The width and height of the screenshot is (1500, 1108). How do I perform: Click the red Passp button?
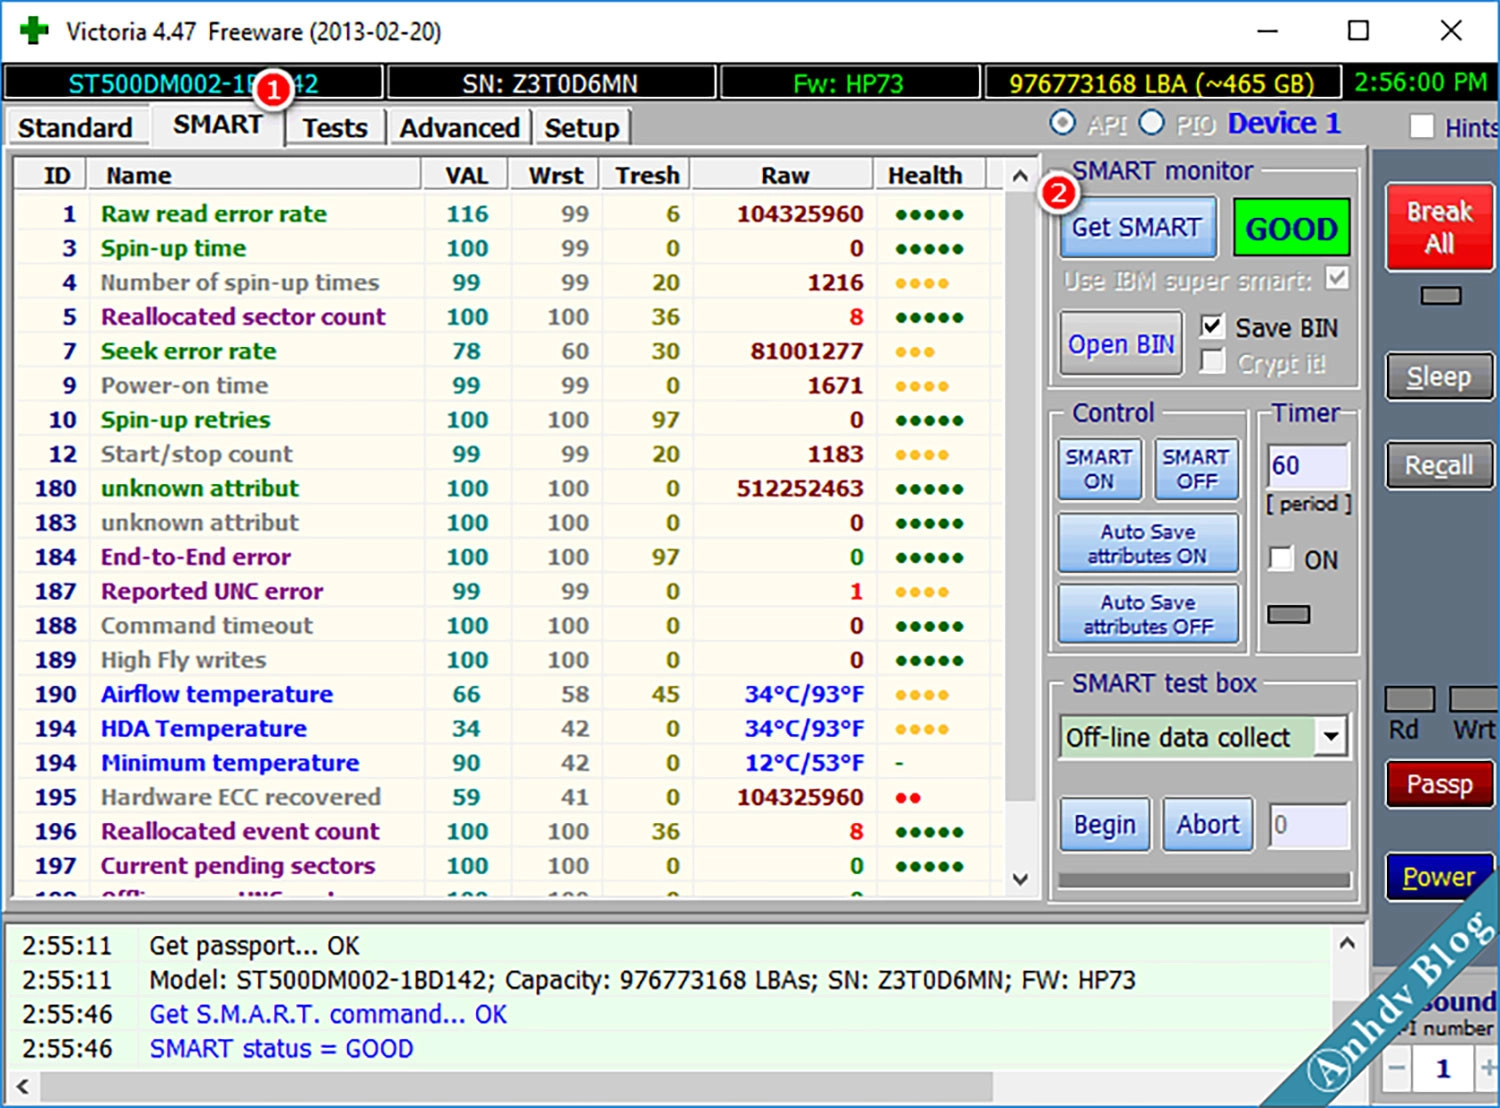click(x=1439, y=785)
